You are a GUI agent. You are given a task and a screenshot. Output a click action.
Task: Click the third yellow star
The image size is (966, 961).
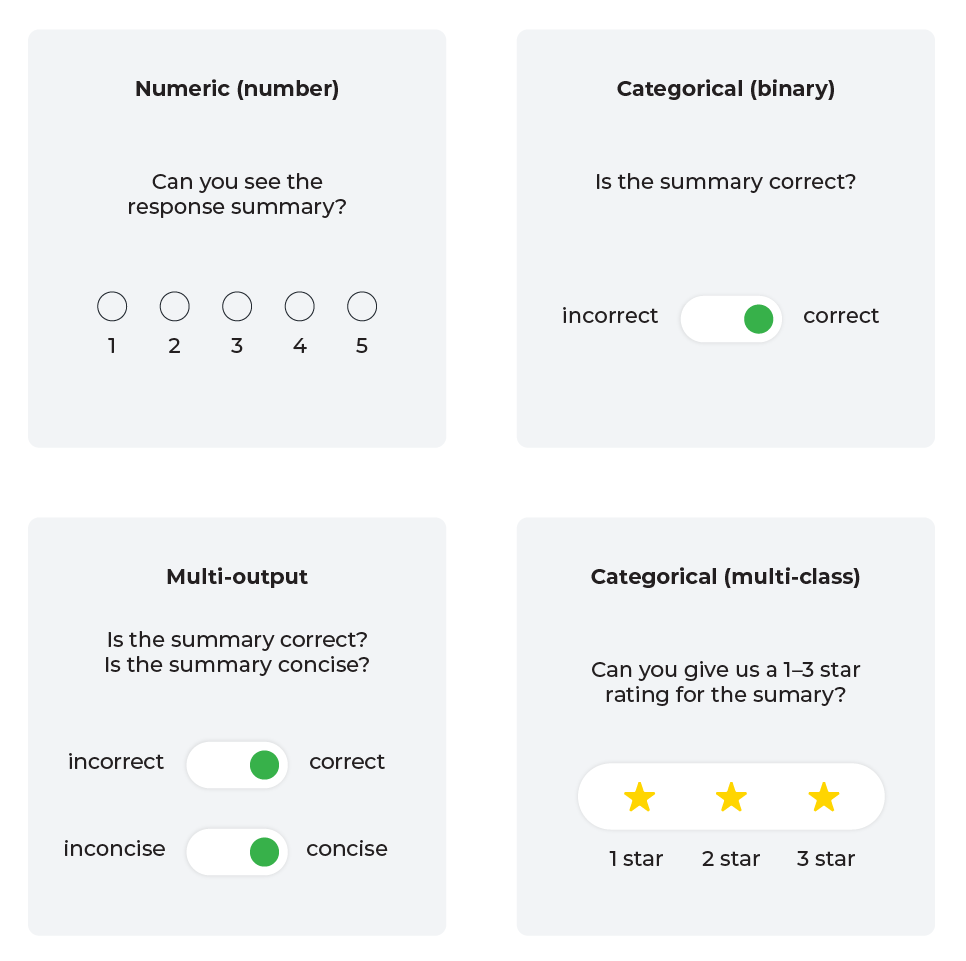[824, 797]
